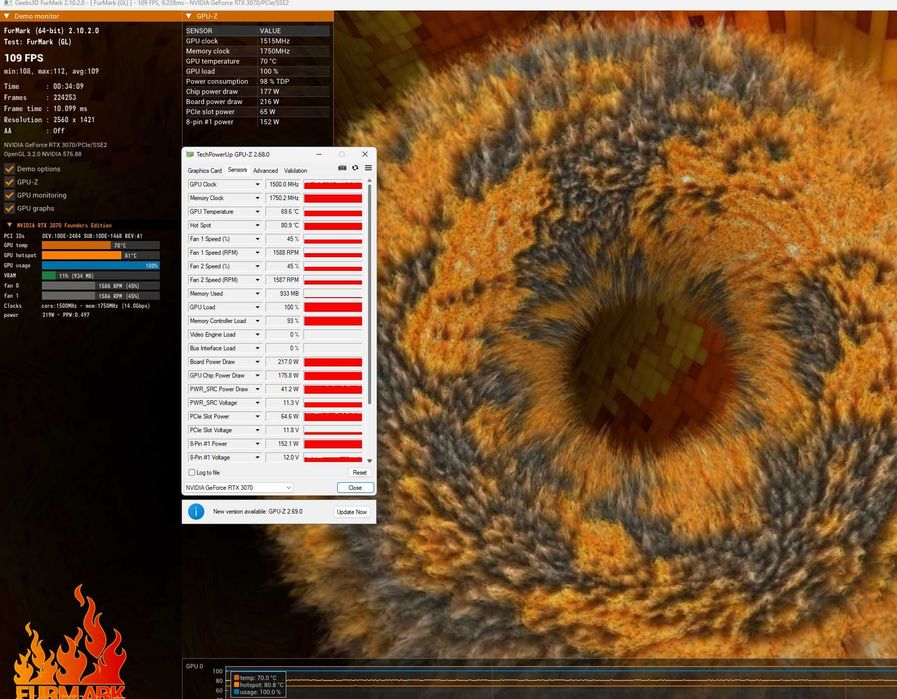Image resolution: width=897 pixels, height=699 pixels.
Task: Collapse the NVIDIA RTX 3070 Founders Edition section
Action: click(x=9, y=225)
